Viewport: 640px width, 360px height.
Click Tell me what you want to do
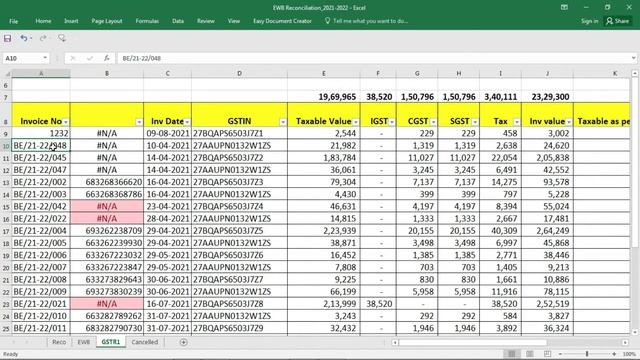tap(366, 21)
